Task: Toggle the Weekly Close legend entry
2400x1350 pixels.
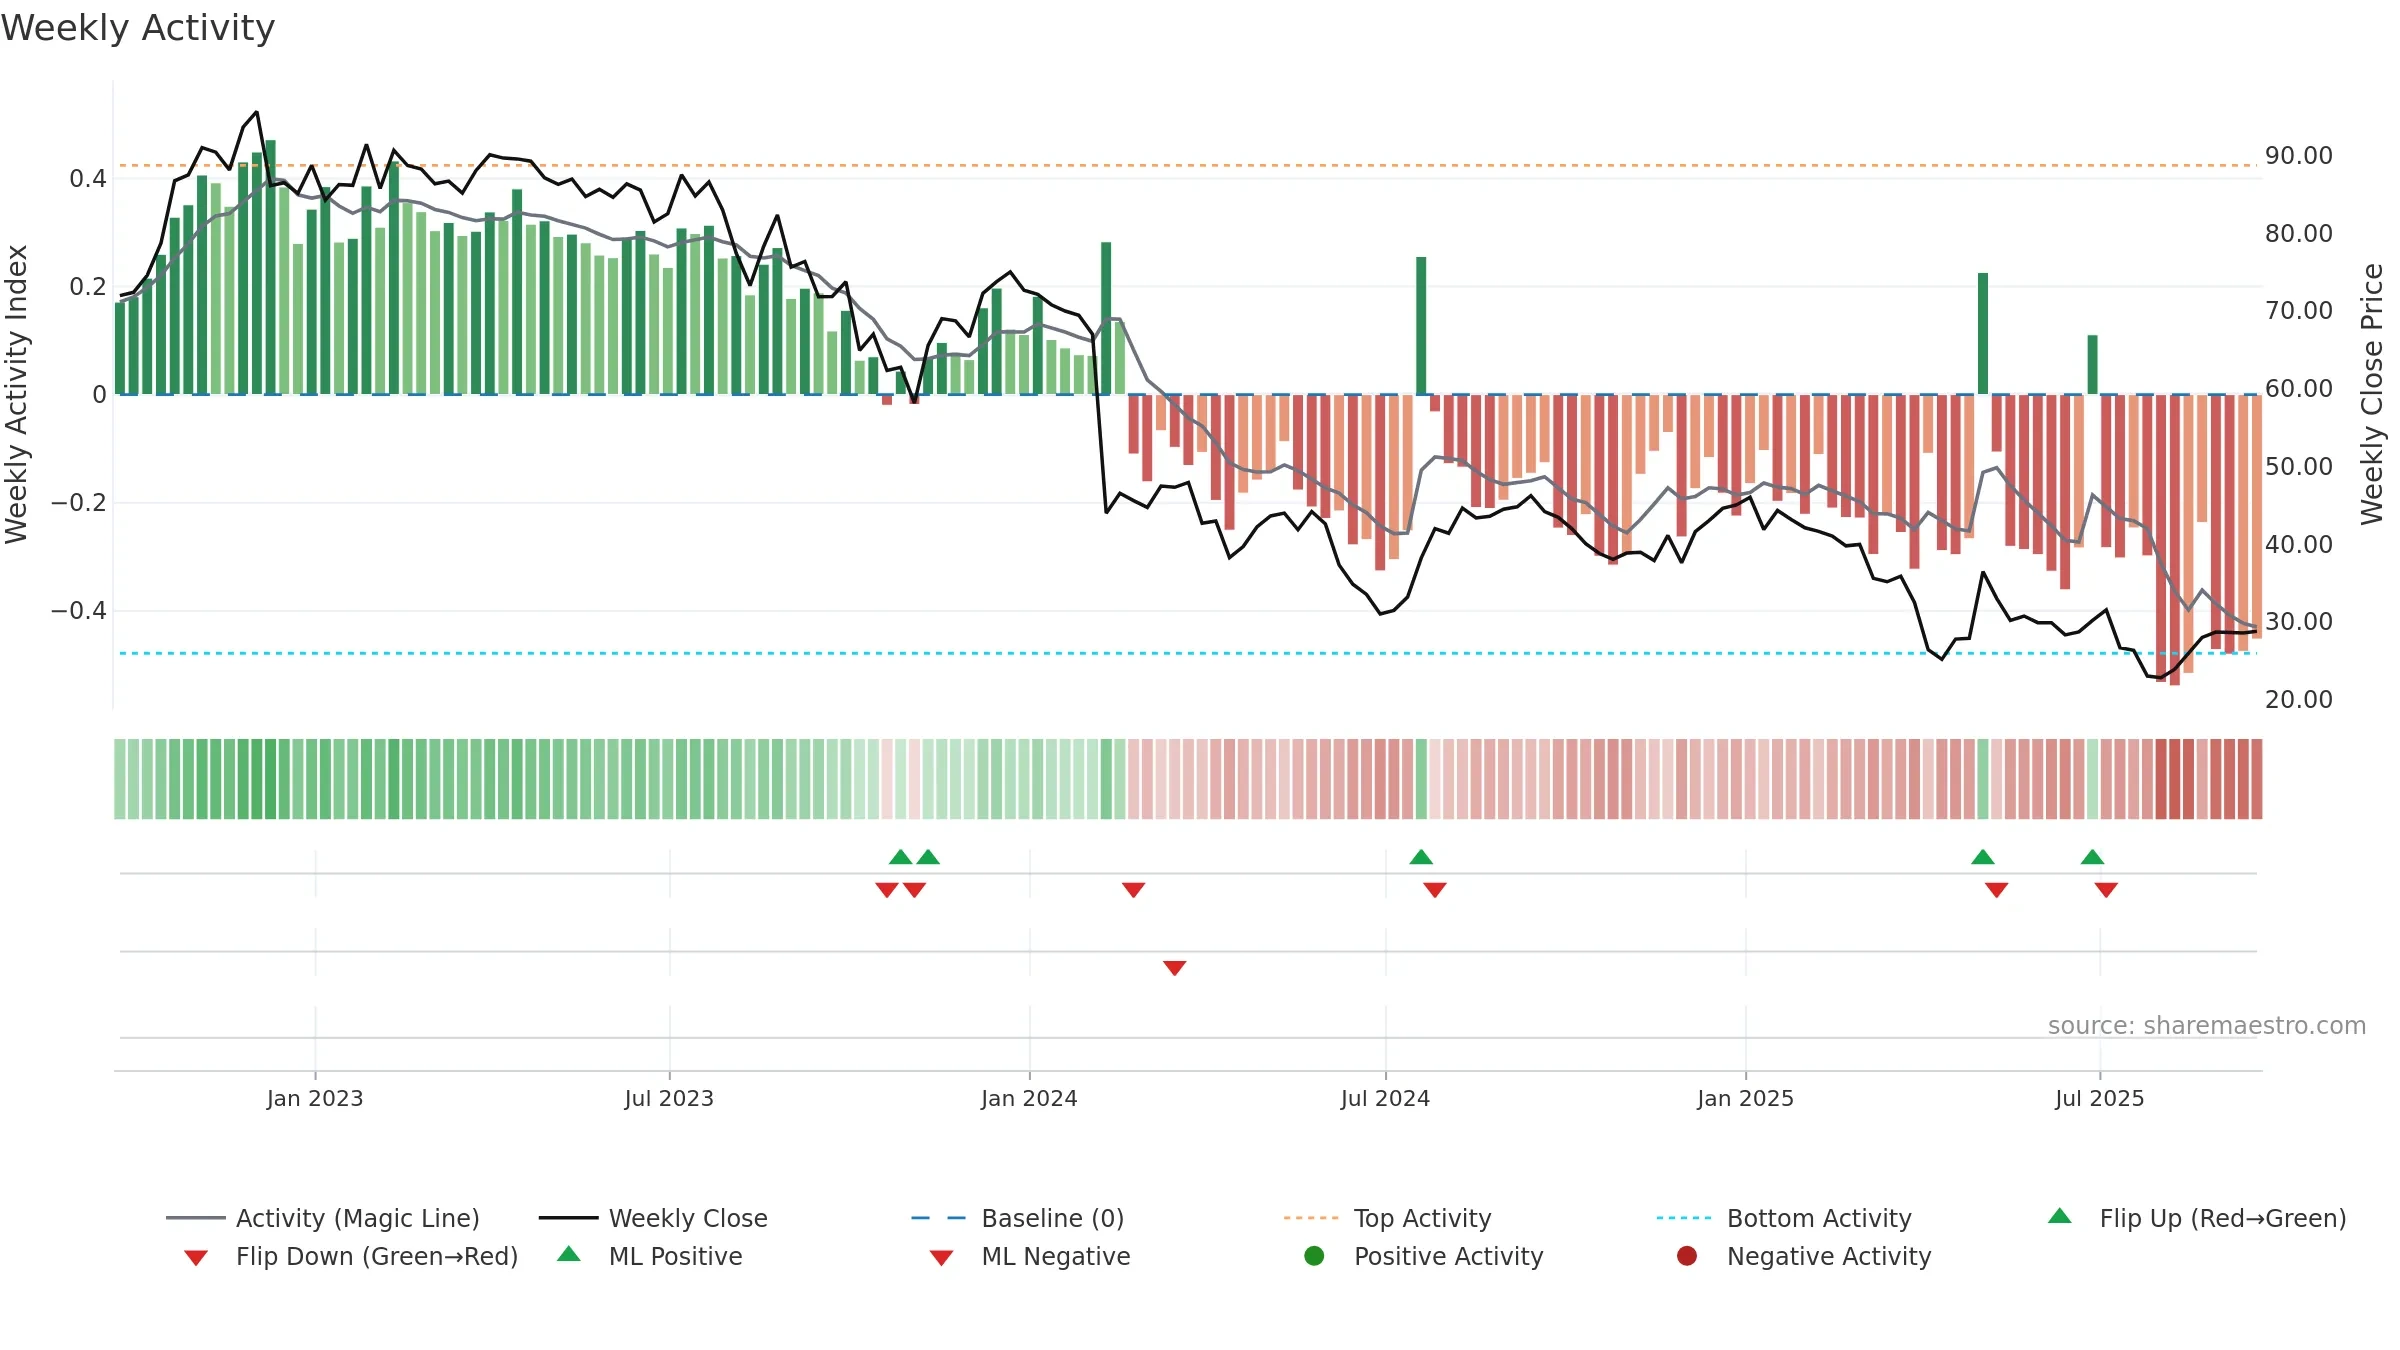Action: (x=653, y=1218)
